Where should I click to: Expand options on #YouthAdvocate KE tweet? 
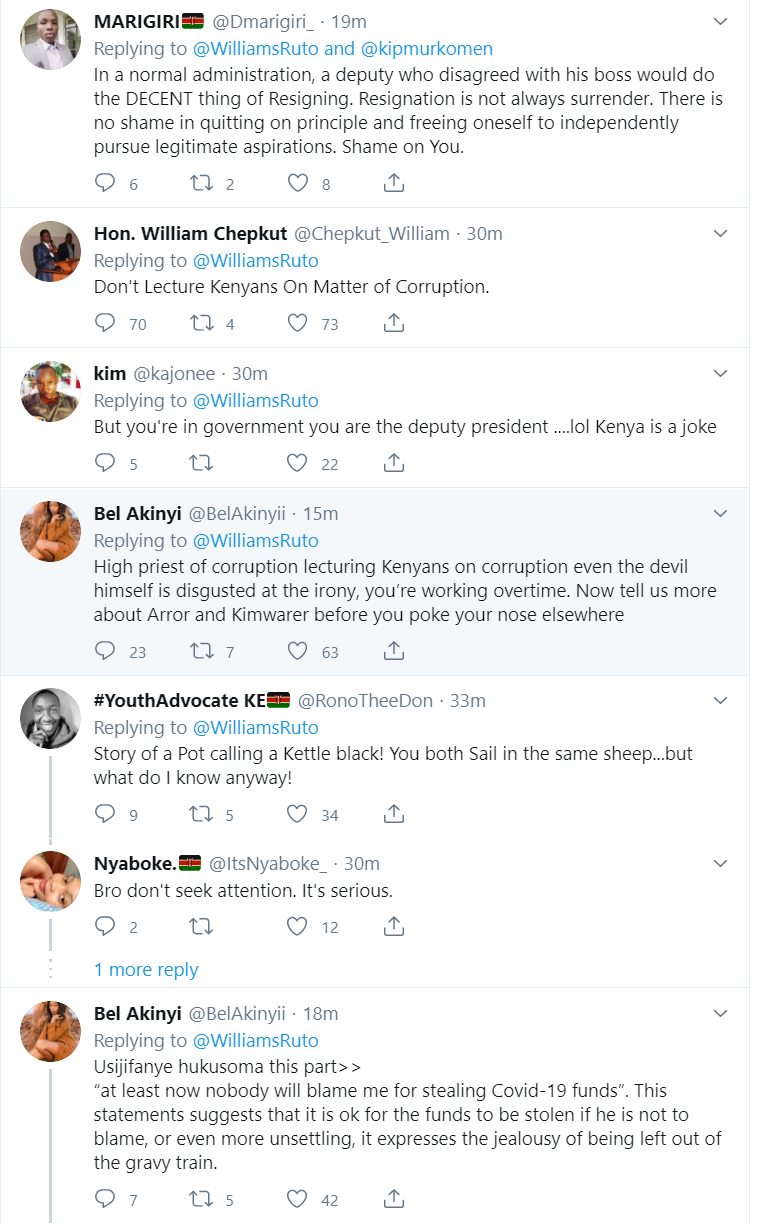tap(720, 700)
